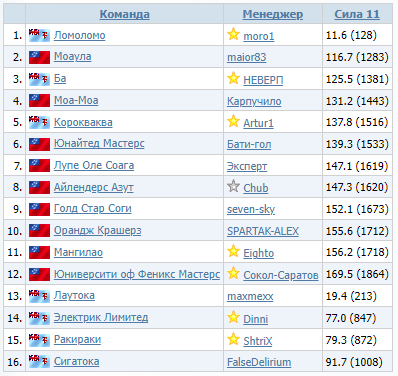Click the gold star next to moro1
Image resolution: width=398 pixels, height=376 pixels.
coord(233,34)
